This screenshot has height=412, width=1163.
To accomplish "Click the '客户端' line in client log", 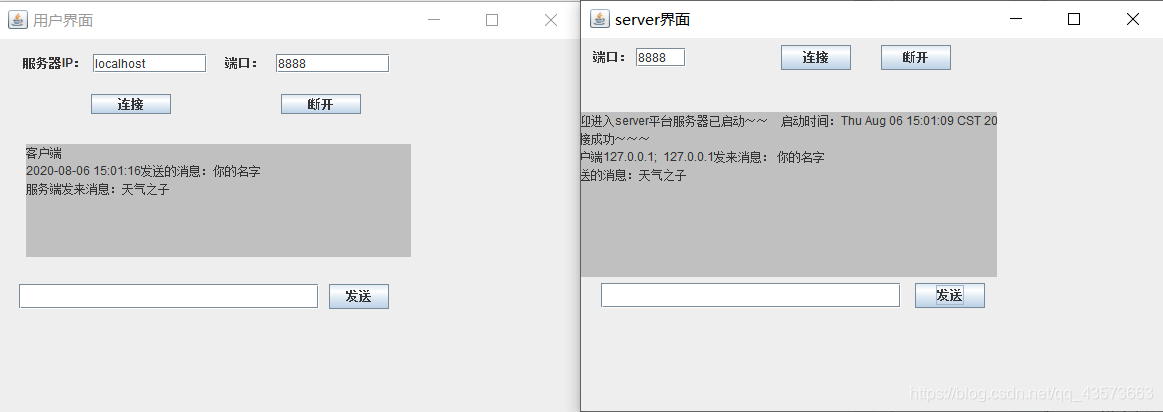I will click(x=44, y=154).
